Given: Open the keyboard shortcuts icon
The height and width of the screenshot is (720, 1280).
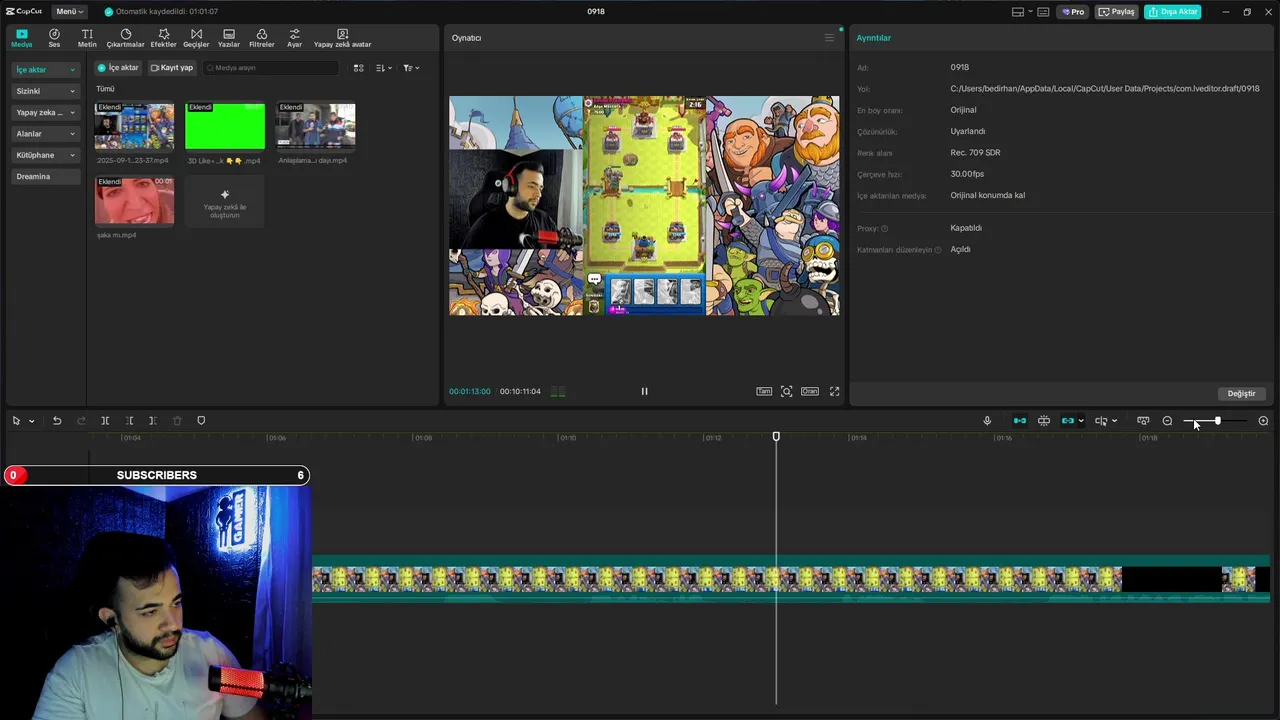Looking at the screenshot, I should tap(1043, 12).
